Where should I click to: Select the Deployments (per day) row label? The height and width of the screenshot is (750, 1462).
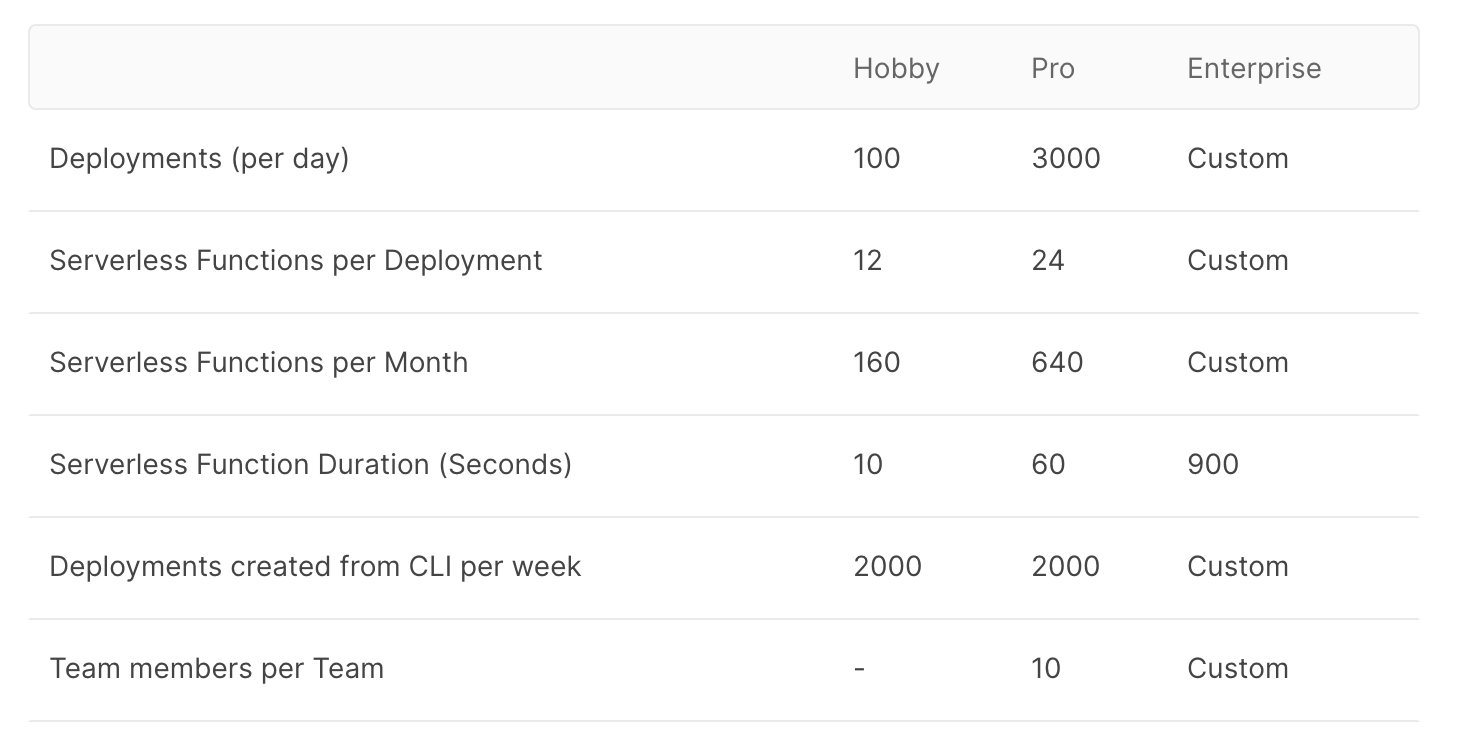[199, 159]
